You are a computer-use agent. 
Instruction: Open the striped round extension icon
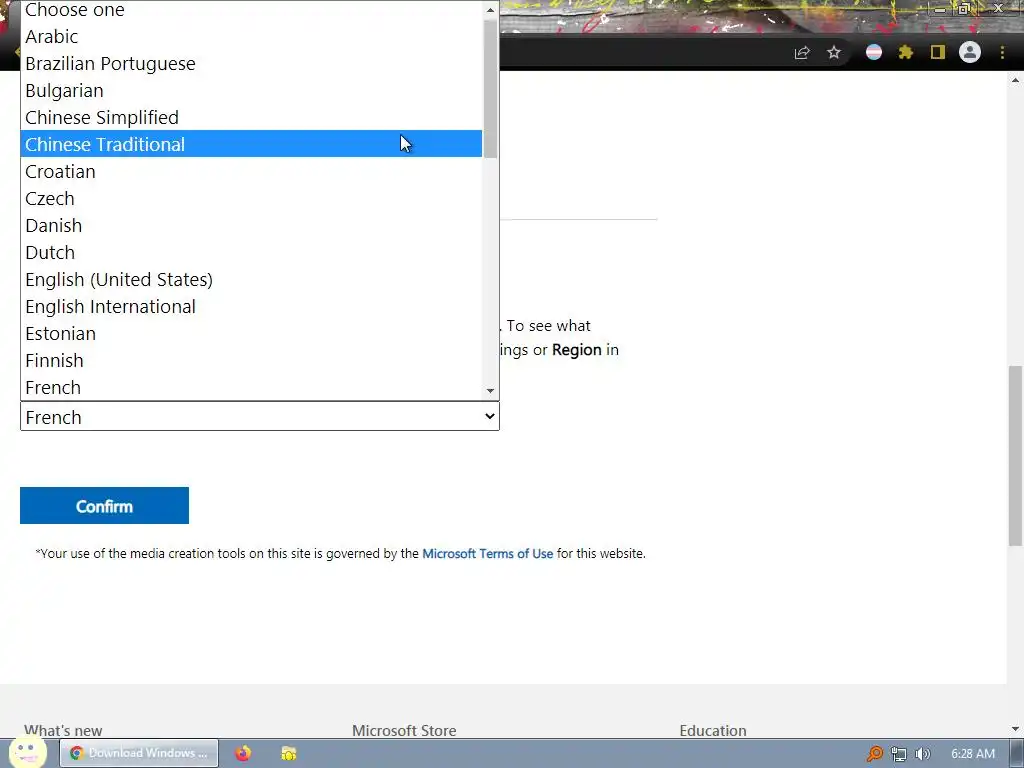click(874, 52)
